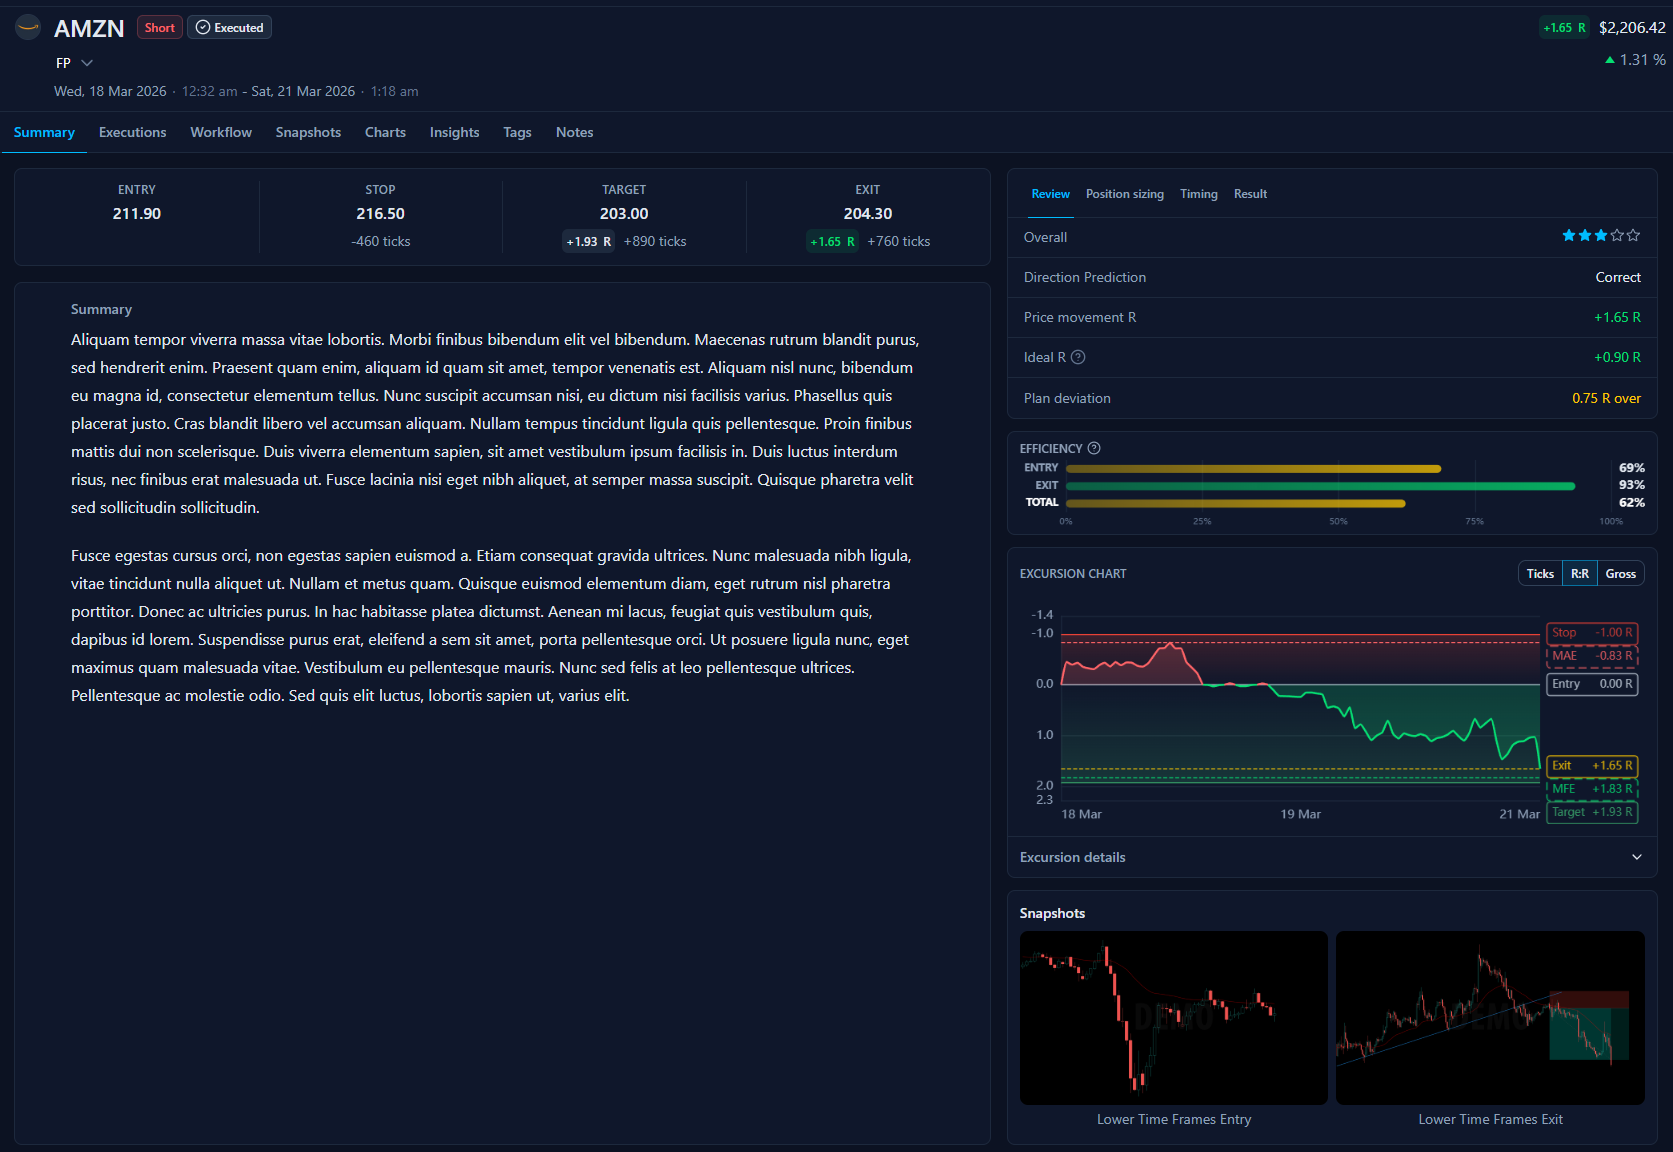Open Lower Time Frames Exit snapshot
The width and height of the screenshot is (1673, 1152).
point(1490,1018)
